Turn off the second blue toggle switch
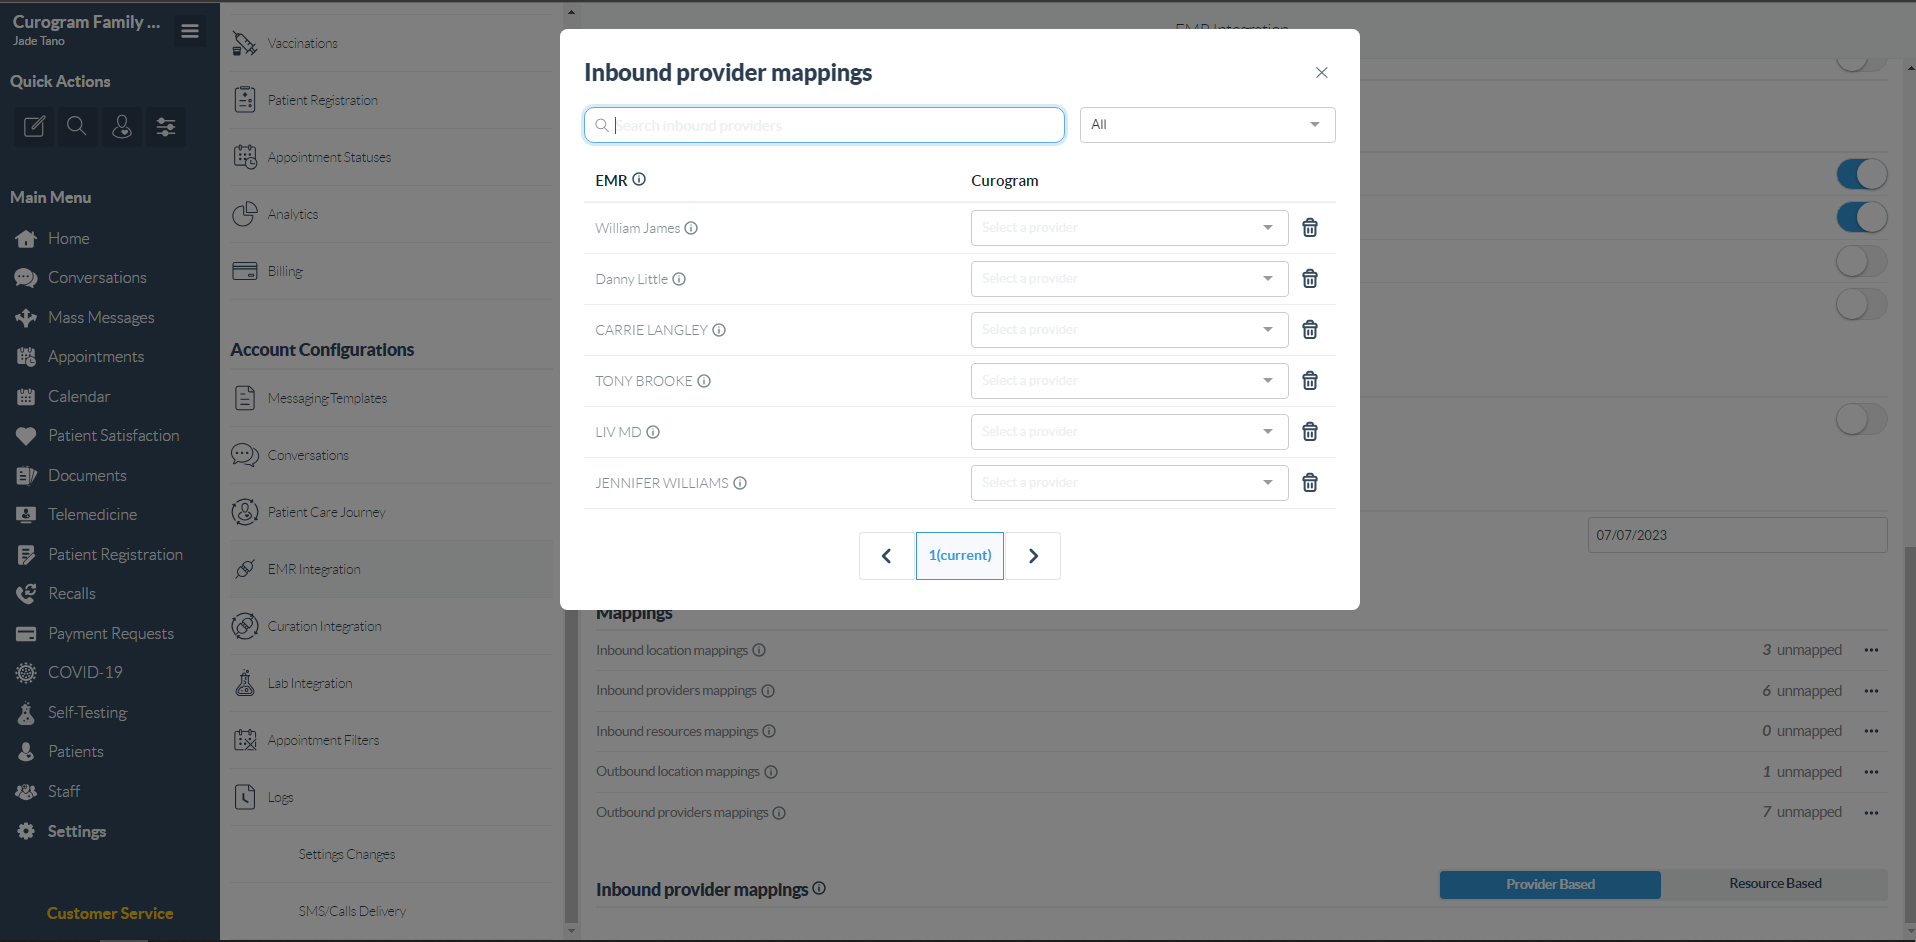The height and width of the screenshot is (942, 1916). [1862, 217]
